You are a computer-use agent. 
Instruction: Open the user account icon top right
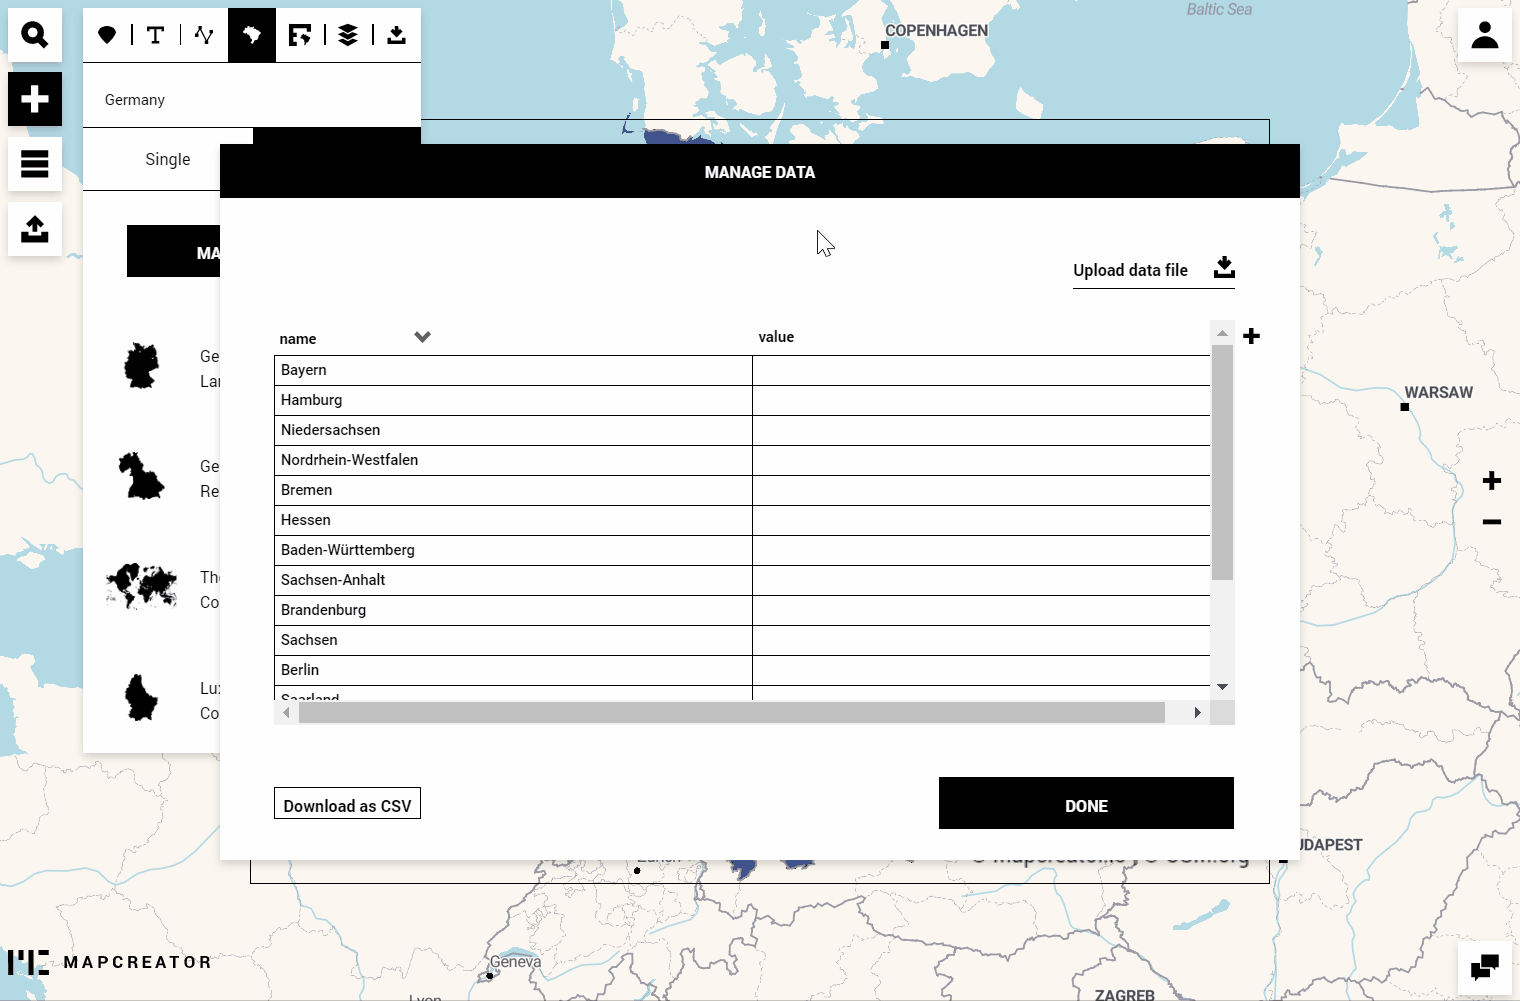pyautogui.click(x=1484, y=34)
